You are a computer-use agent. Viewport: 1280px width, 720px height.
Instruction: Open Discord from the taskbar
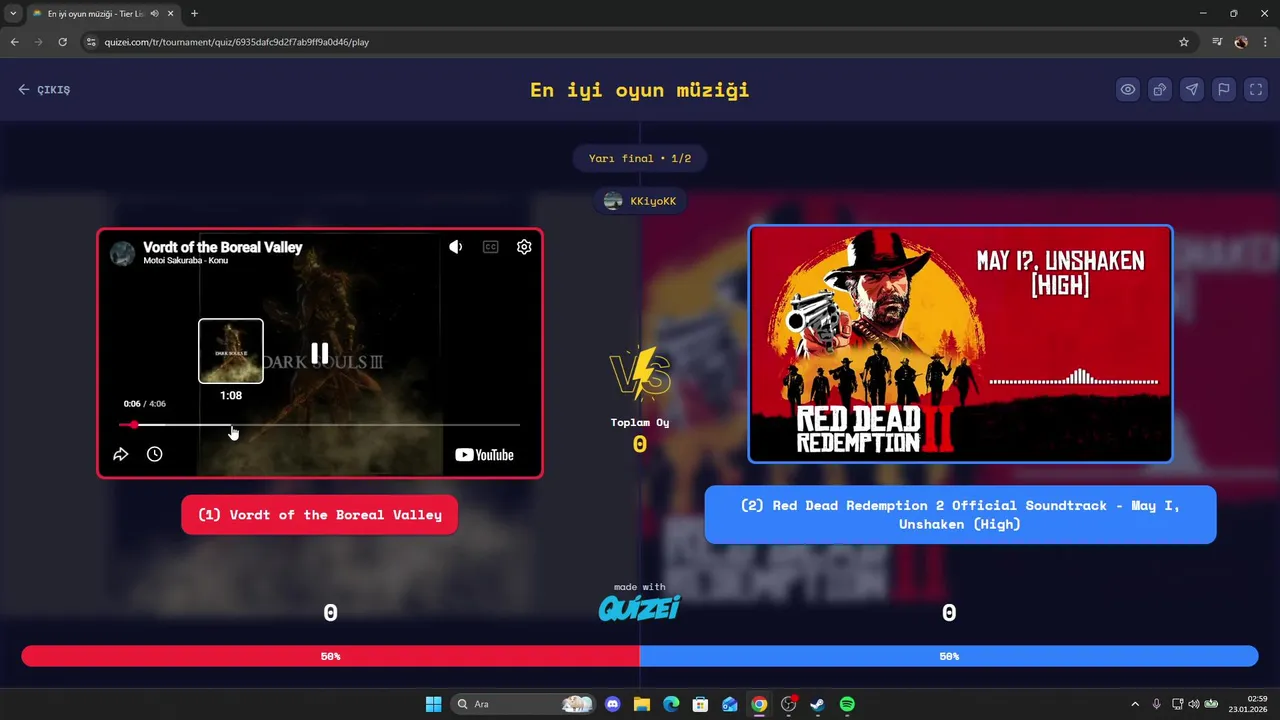click(613, 704)
